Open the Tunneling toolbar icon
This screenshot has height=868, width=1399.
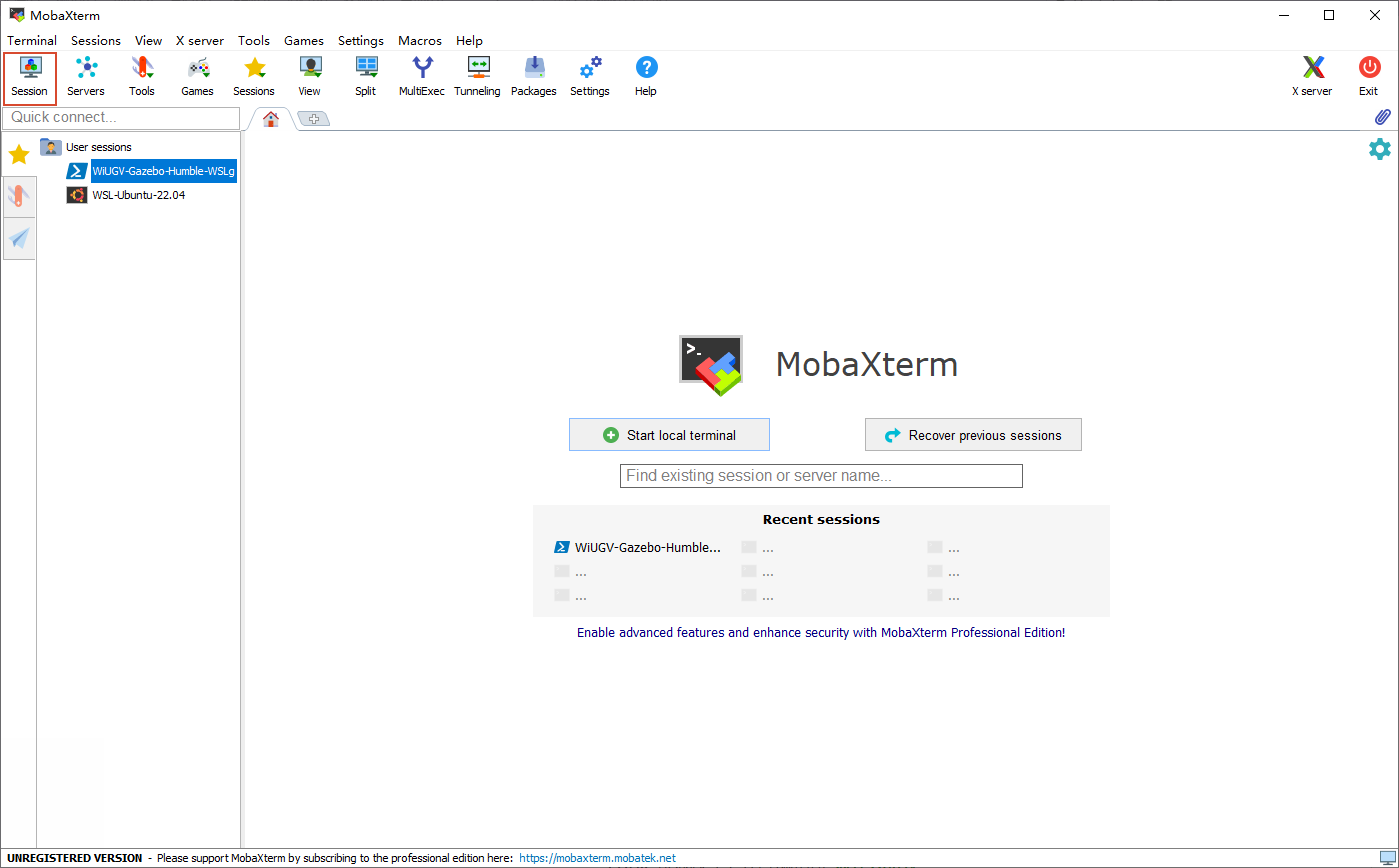478,78
